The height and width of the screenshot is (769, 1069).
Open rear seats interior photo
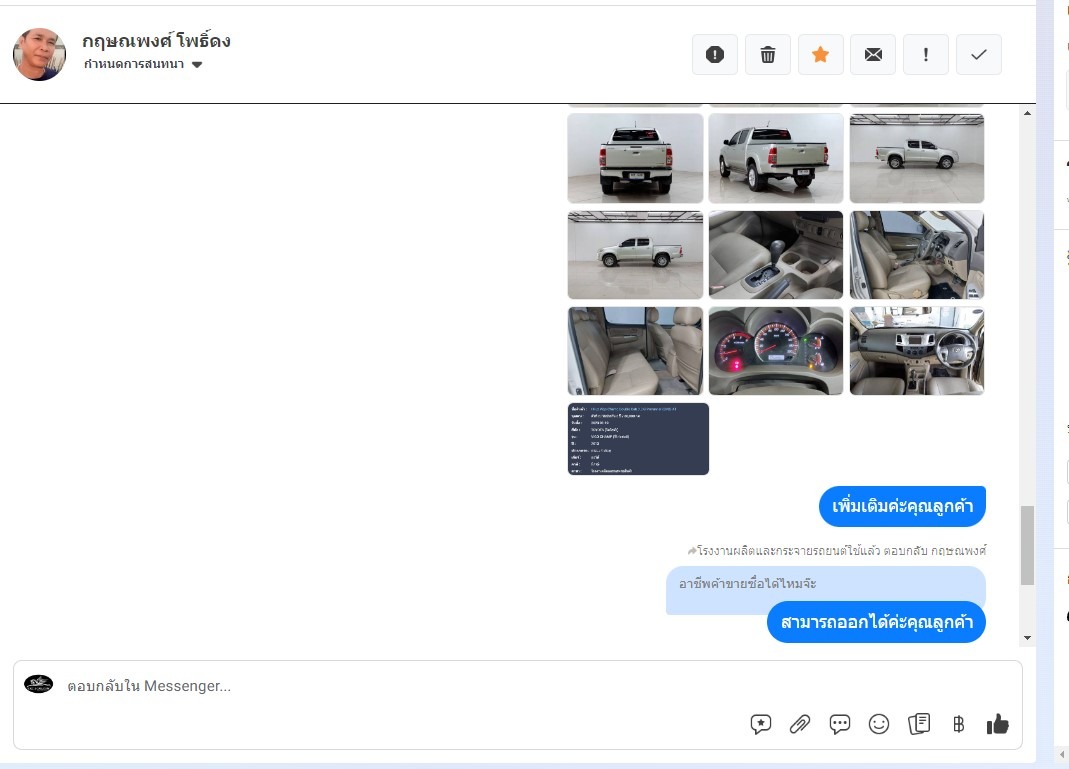point(635,351)
